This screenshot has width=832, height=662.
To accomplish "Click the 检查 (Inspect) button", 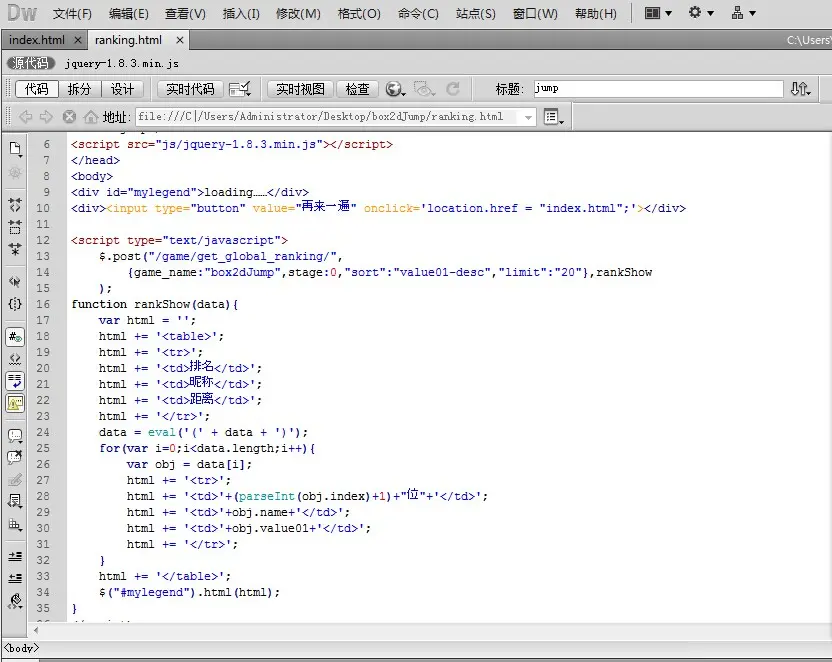I will coord(357,89).
